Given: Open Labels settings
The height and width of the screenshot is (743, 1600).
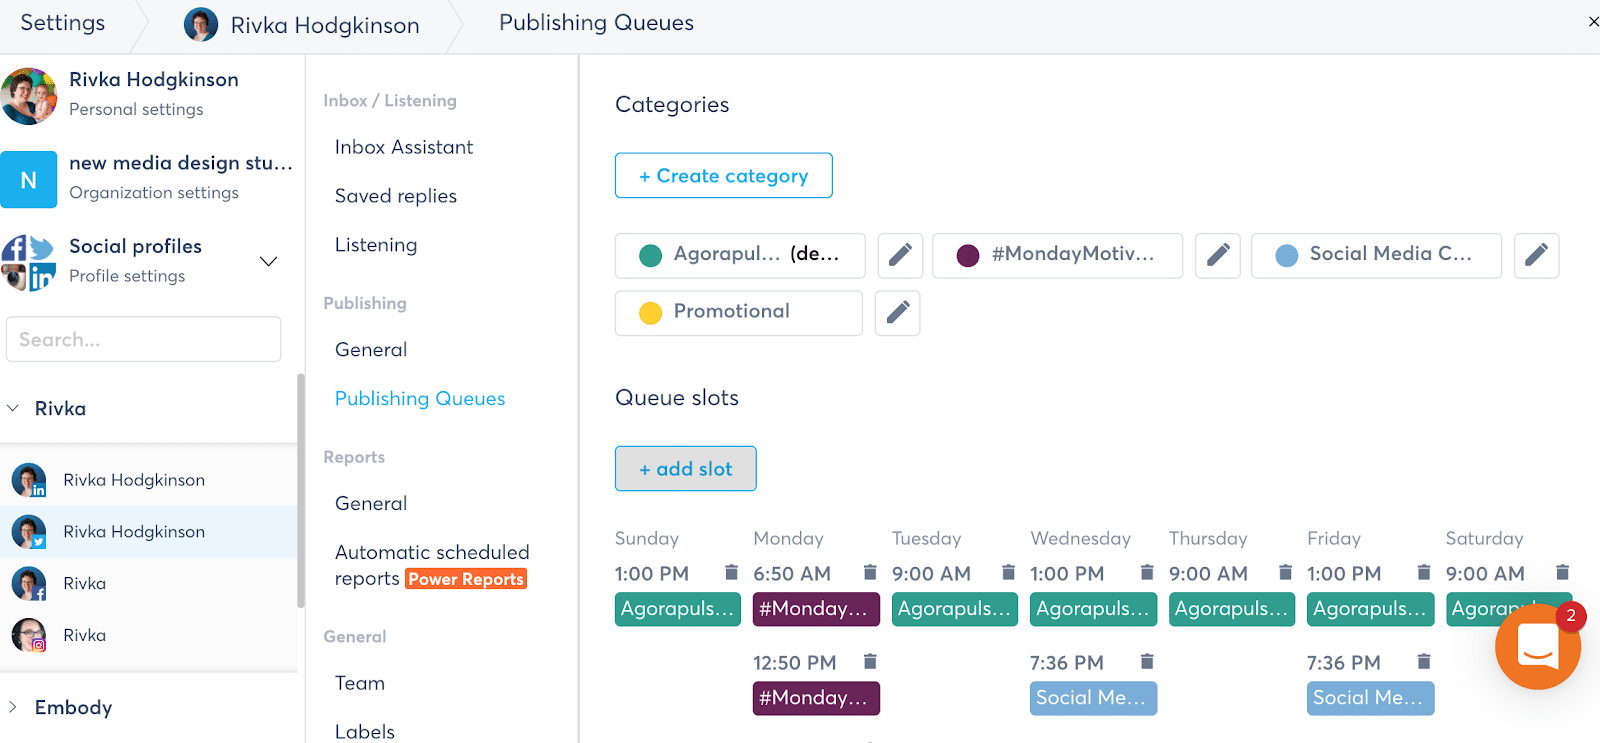Looking at the screenshot, I should (365, 732).
